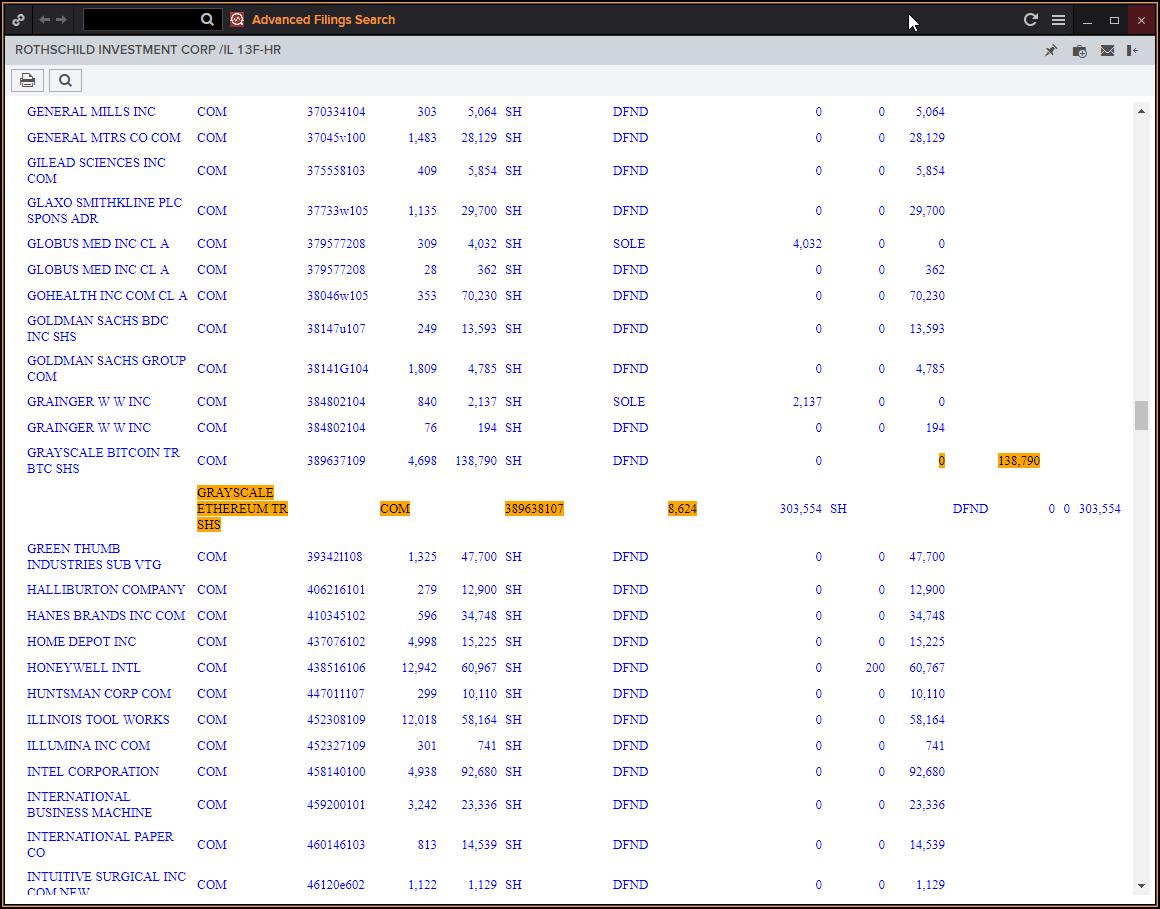Open the hamburger menu

click(1059, 20)
